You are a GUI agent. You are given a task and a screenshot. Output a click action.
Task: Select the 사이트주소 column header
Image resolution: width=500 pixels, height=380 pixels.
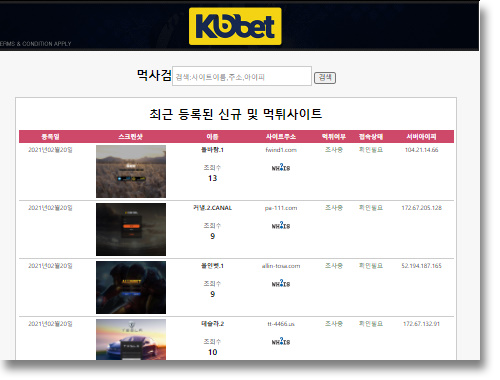tap(281, 137)
